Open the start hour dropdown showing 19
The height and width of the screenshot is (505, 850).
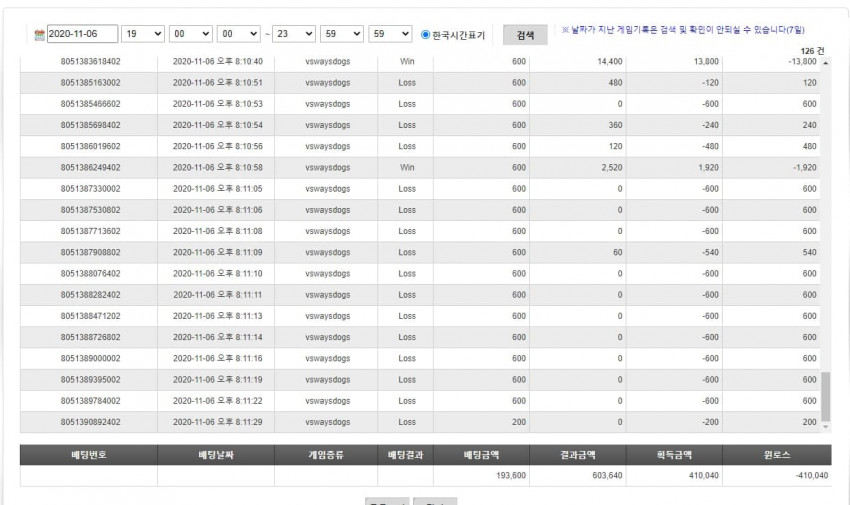143,34
